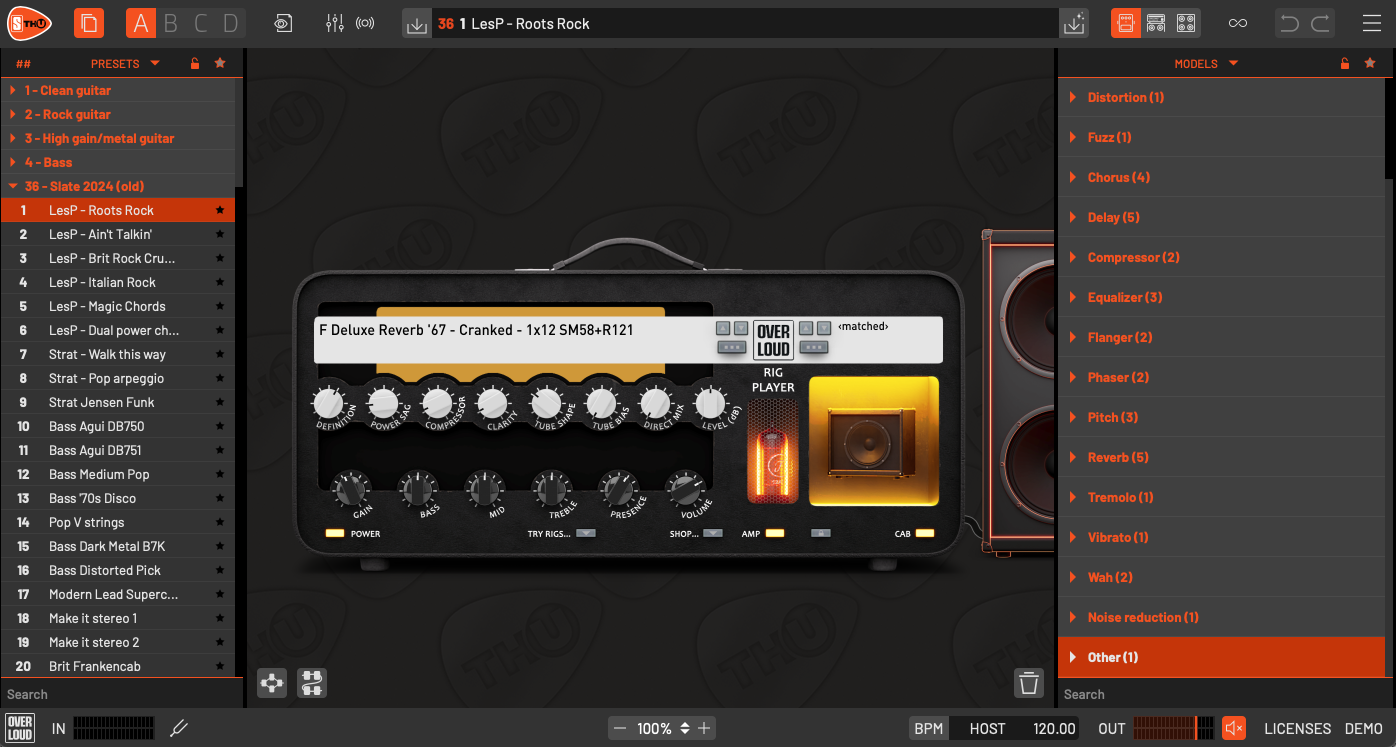The width and height of the screenshot is (1396, 747).
Task: Switch to the pedal view icon
Action: [1126, 23]
